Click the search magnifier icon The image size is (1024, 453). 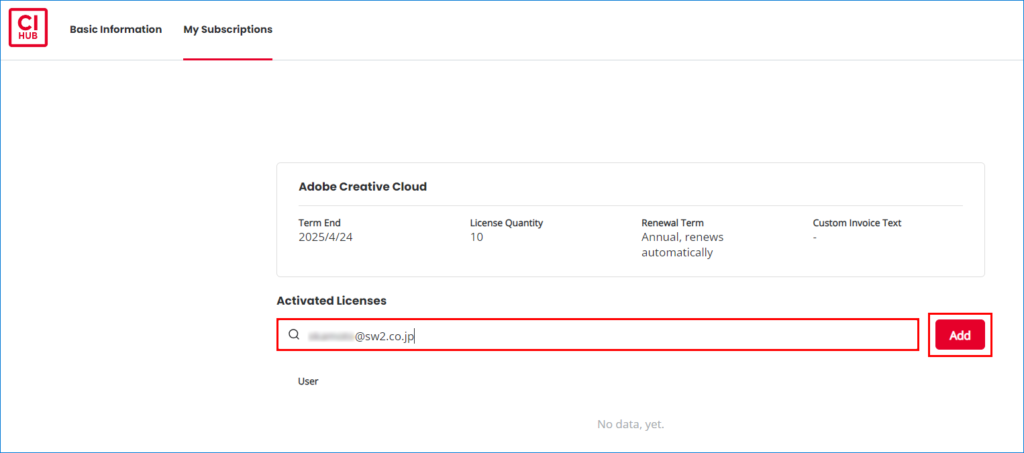(293, 335)
